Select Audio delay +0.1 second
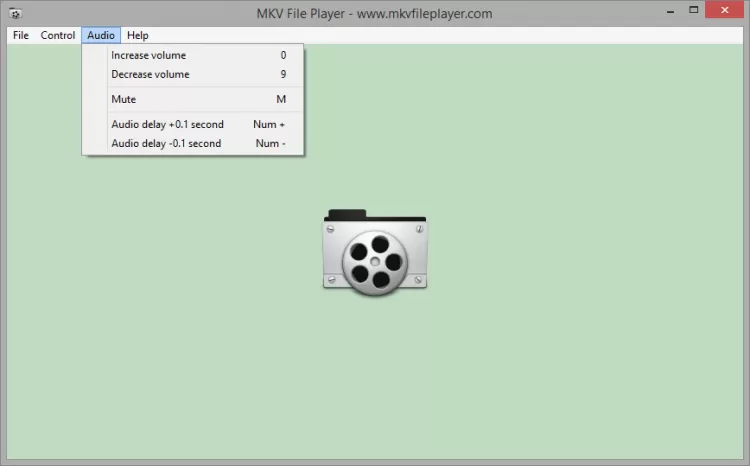Viewport: 750px width, 466px height. click(193, 124)
